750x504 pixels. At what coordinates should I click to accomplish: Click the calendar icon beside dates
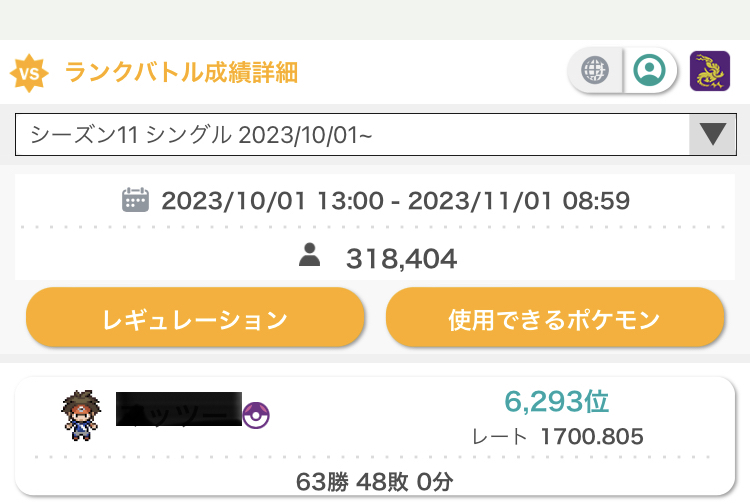point(135,200)
